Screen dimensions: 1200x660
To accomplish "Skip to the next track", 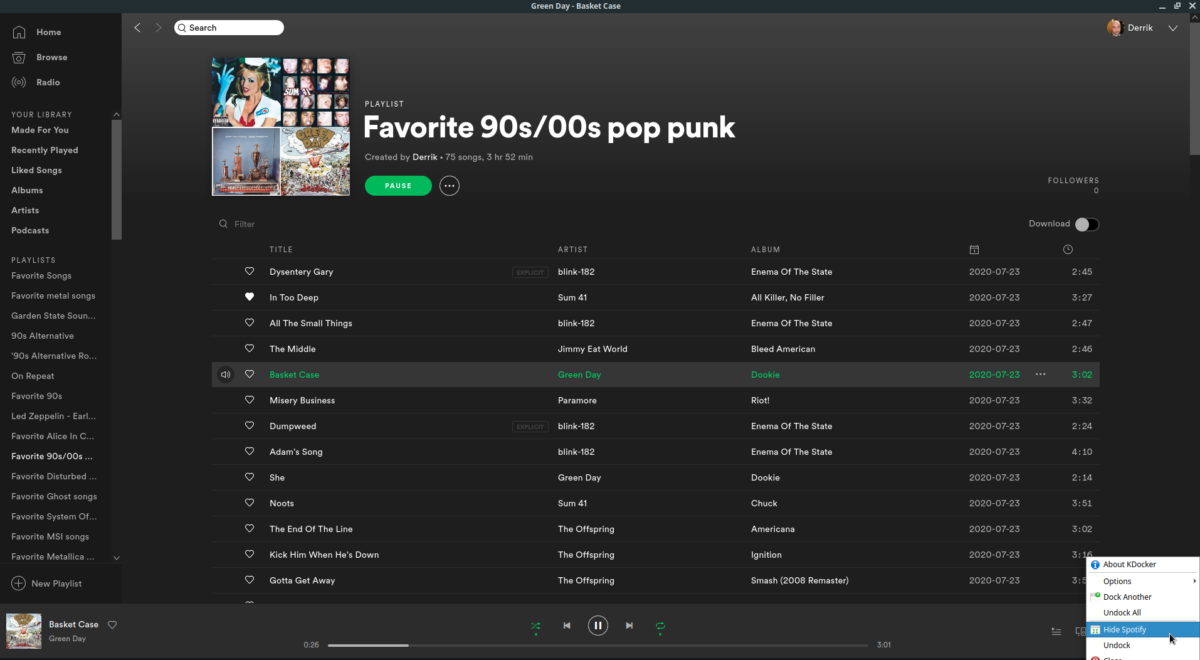I will tap(629, 626).
